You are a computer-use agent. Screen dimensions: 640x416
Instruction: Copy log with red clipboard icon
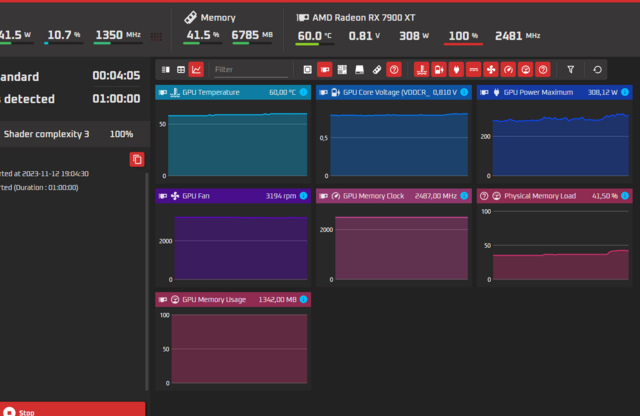pyautogui.click(x=136, y=159)
